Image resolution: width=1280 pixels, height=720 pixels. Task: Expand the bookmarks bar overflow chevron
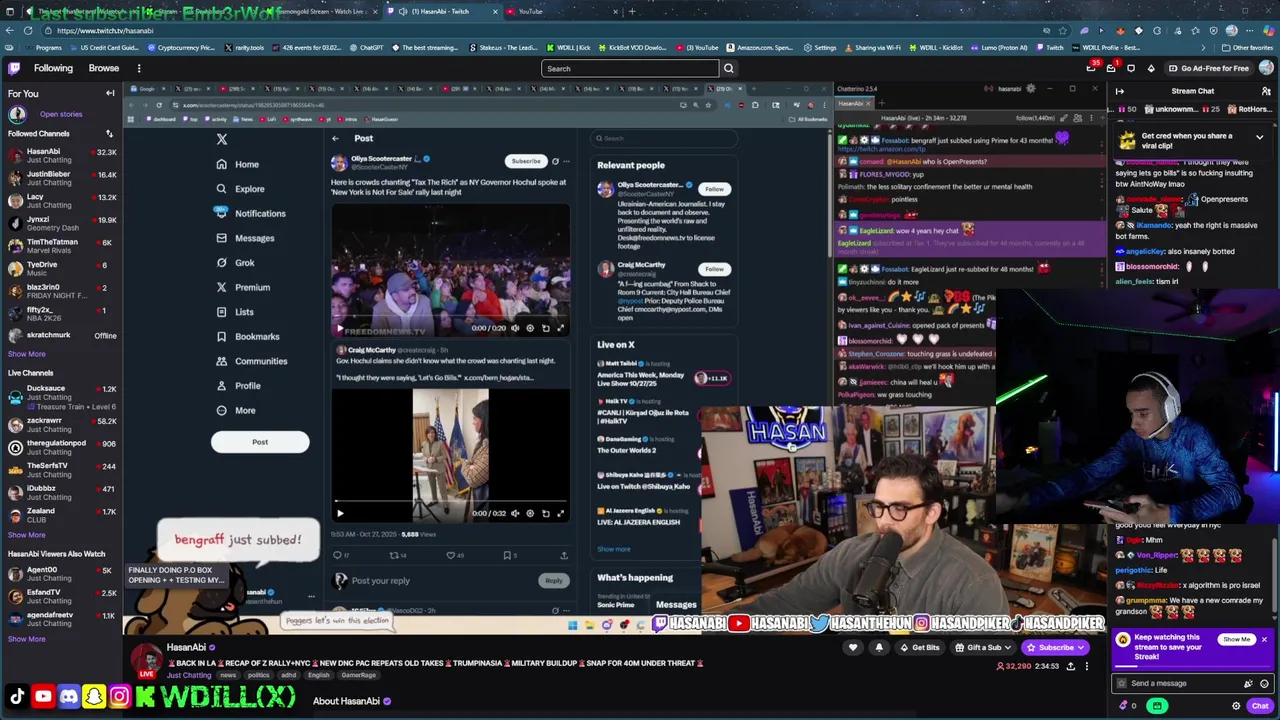[1203, 47]
